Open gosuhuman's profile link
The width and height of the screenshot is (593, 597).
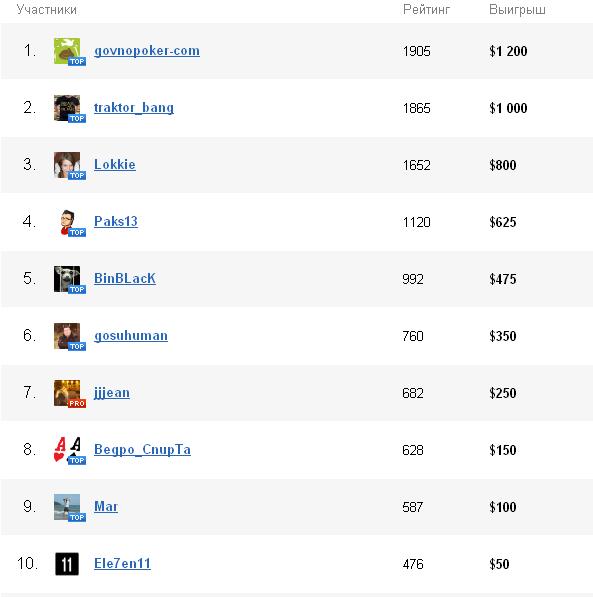point(131,336)
